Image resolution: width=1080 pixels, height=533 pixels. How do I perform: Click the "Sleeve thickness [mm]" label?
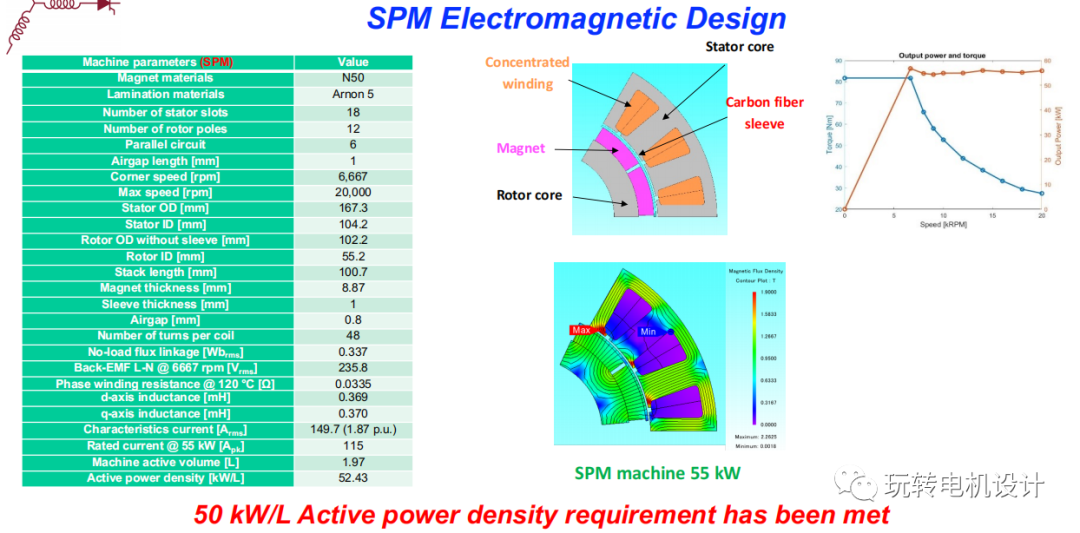click(165, 304)
